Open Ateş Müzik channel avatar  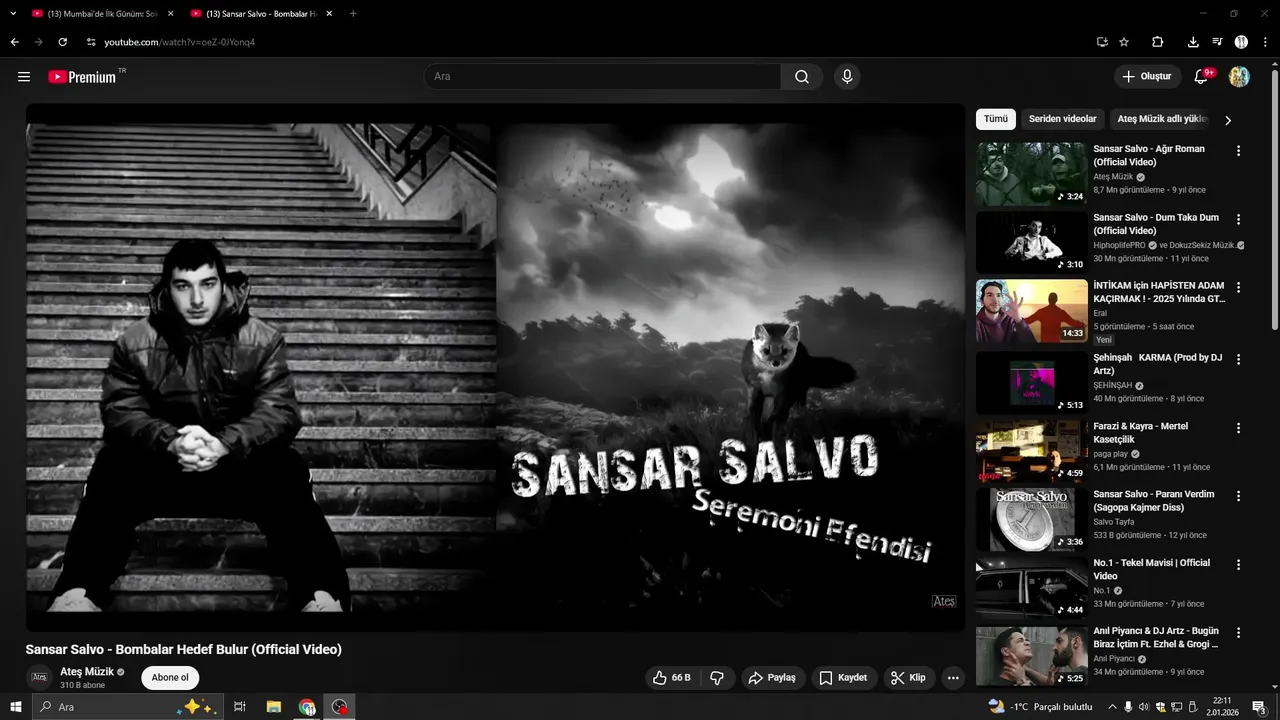(x=39, y=677)
